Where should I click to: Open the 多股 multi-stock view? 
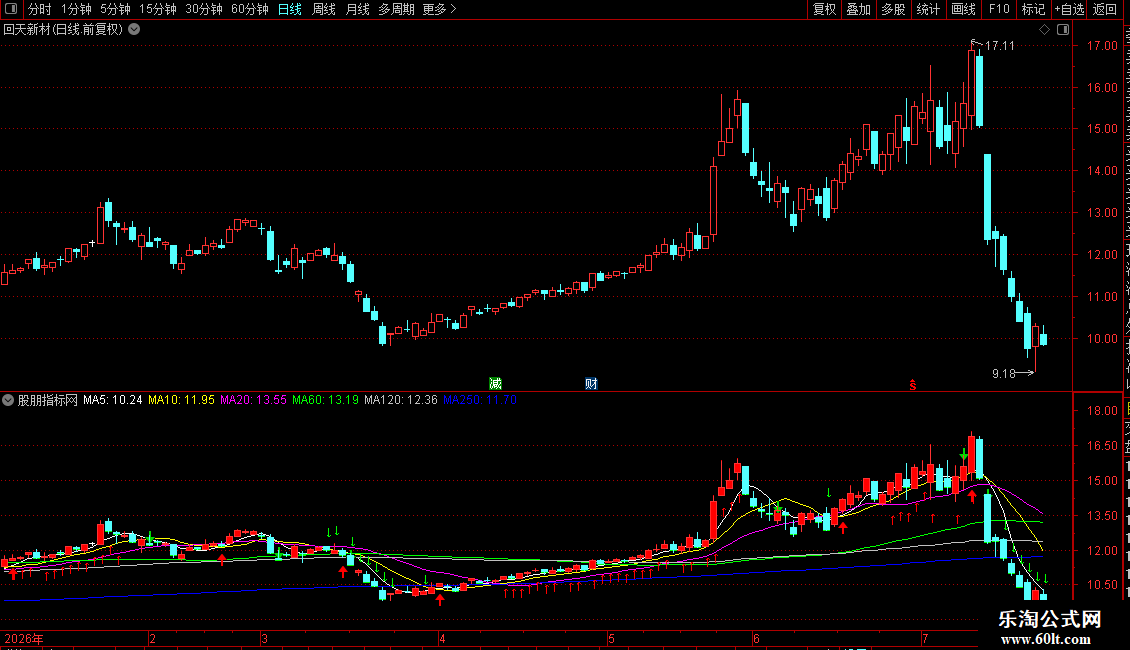[x=894, y=9]
